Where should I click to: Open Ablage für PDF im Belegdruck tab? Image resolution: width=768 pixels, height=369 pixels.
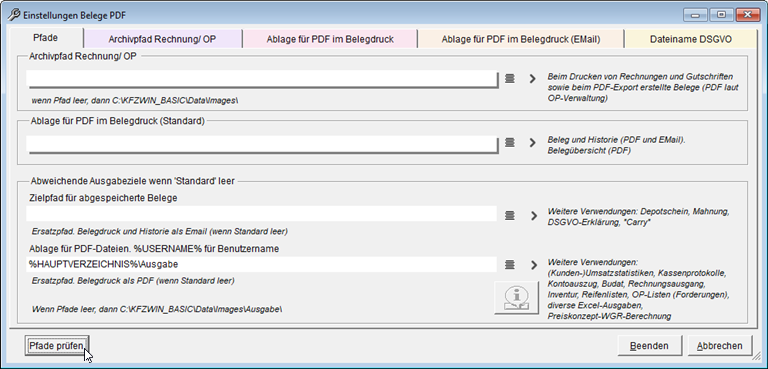[330, 39]
